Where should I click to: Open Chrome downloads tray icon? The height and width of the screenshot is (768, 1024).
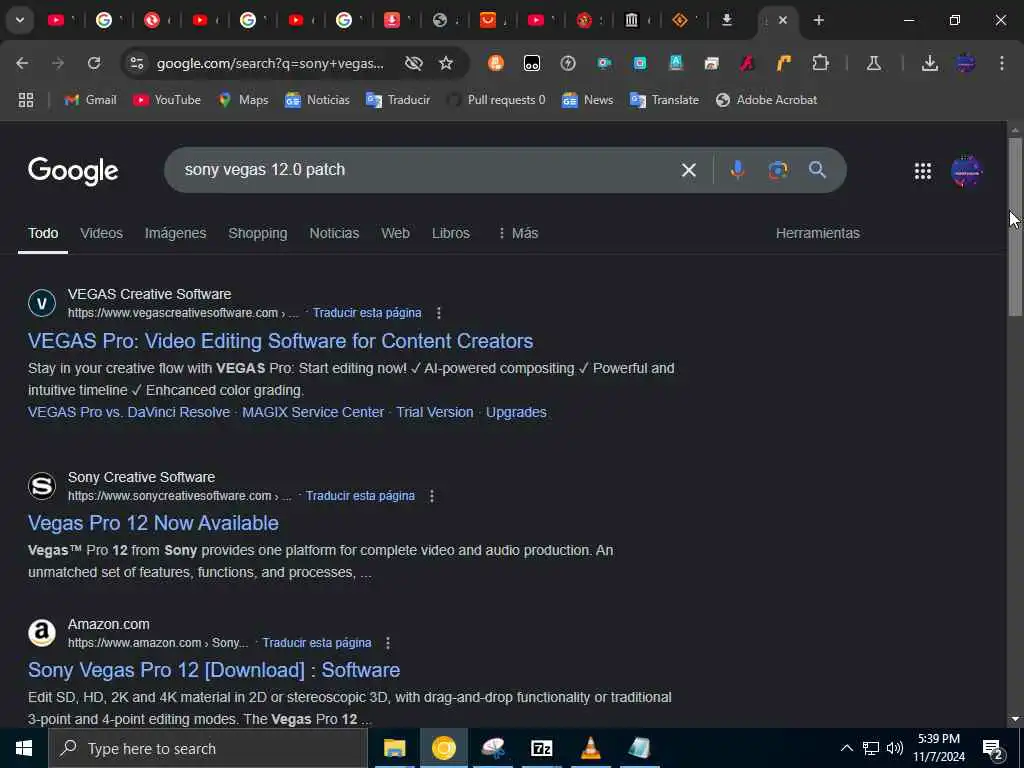click(x=929, y=63)
